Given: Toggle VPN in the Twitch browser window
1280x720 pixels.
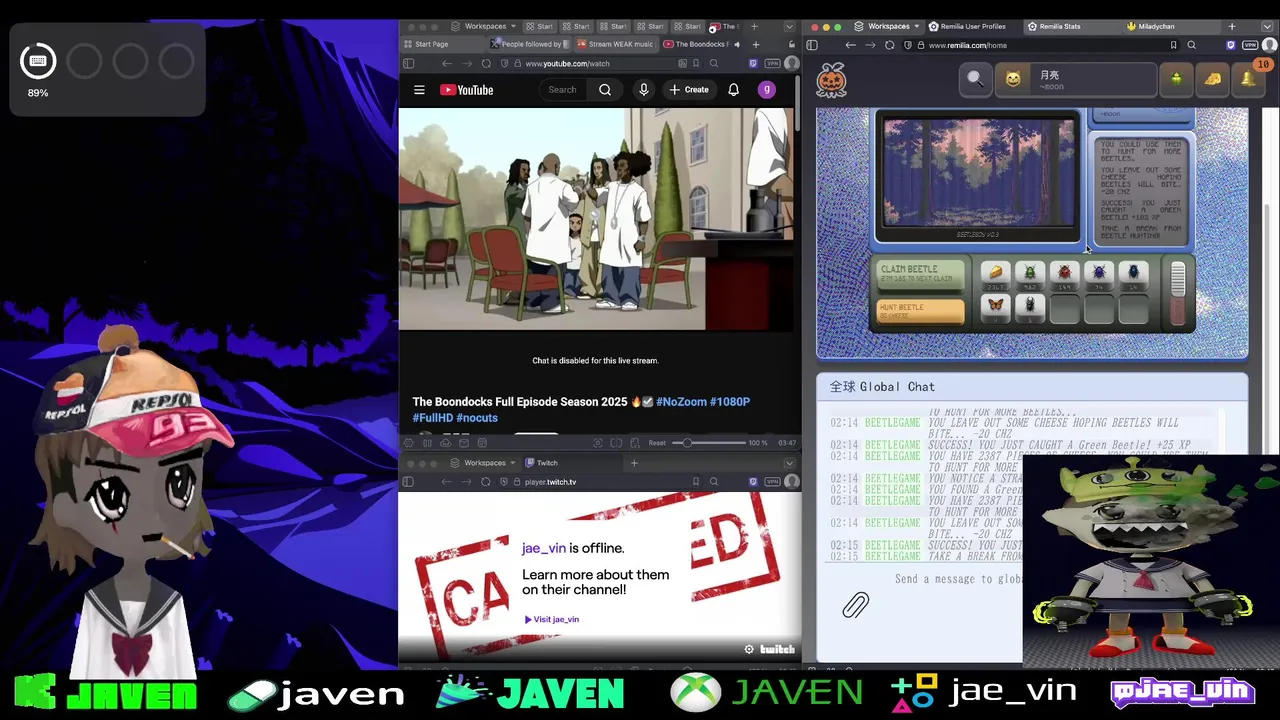Looking at the screenshot, I should click(772, 482).
